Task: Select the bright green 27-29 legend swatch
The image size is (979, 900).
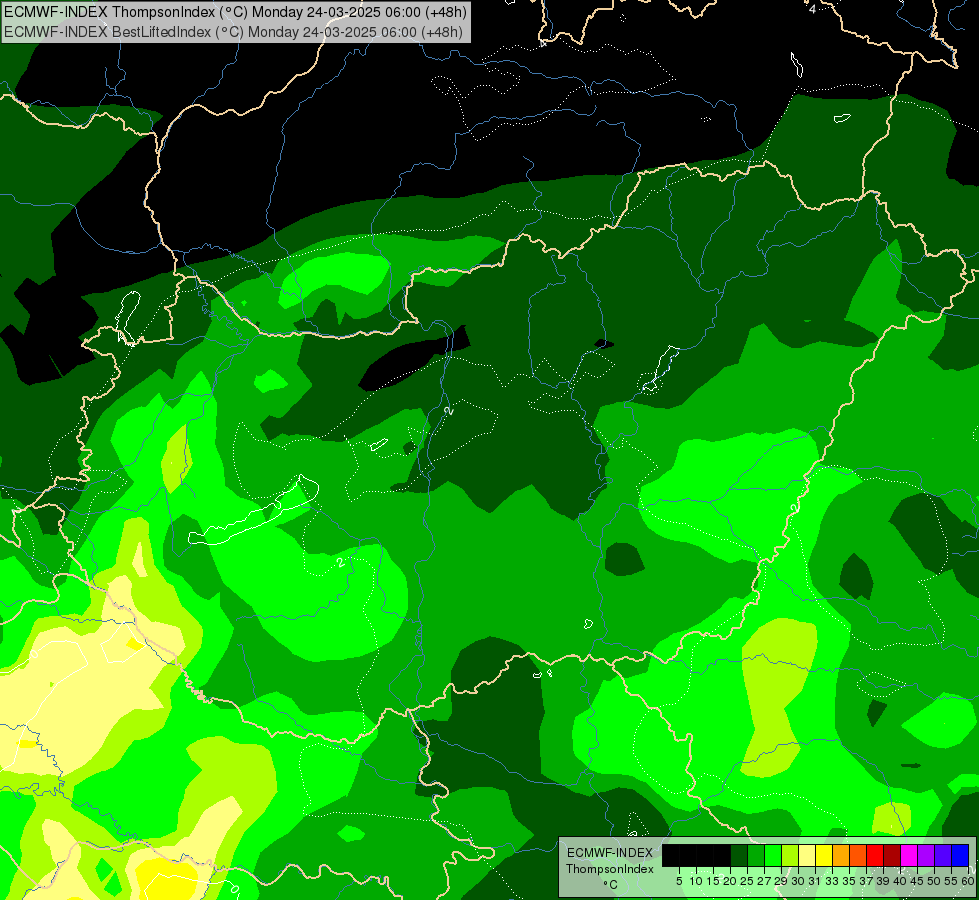Action: pyautogui.click(x=773, y=855)
